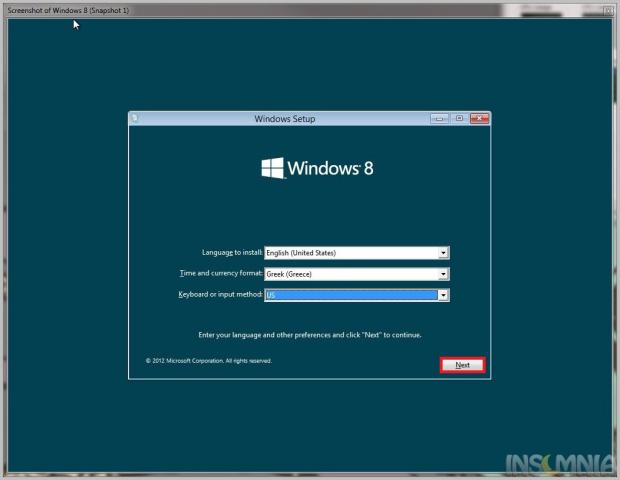Screen dimensions: 620x480
Task: Maximize the Windows Setup dialog
Action: [459, 118]
